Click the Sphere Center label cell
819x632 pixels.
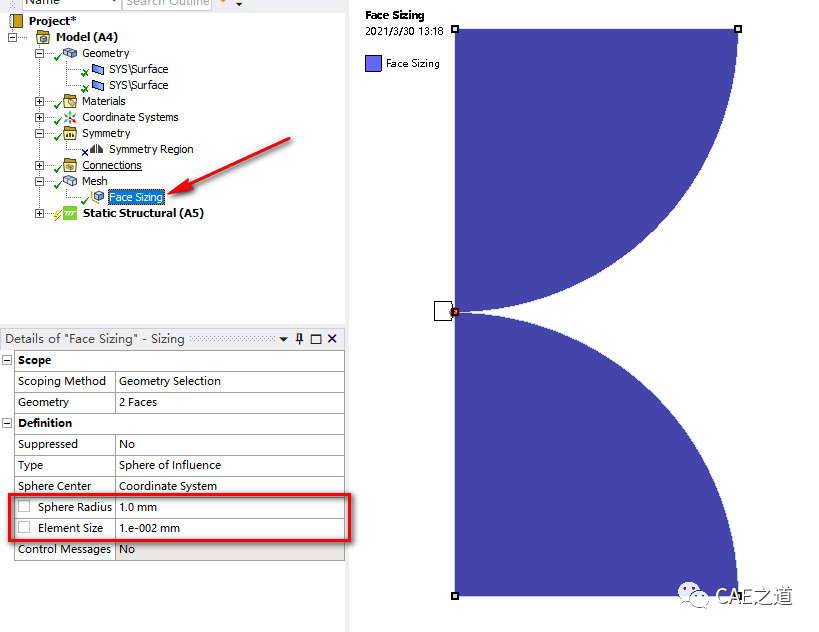coord(65,486)
